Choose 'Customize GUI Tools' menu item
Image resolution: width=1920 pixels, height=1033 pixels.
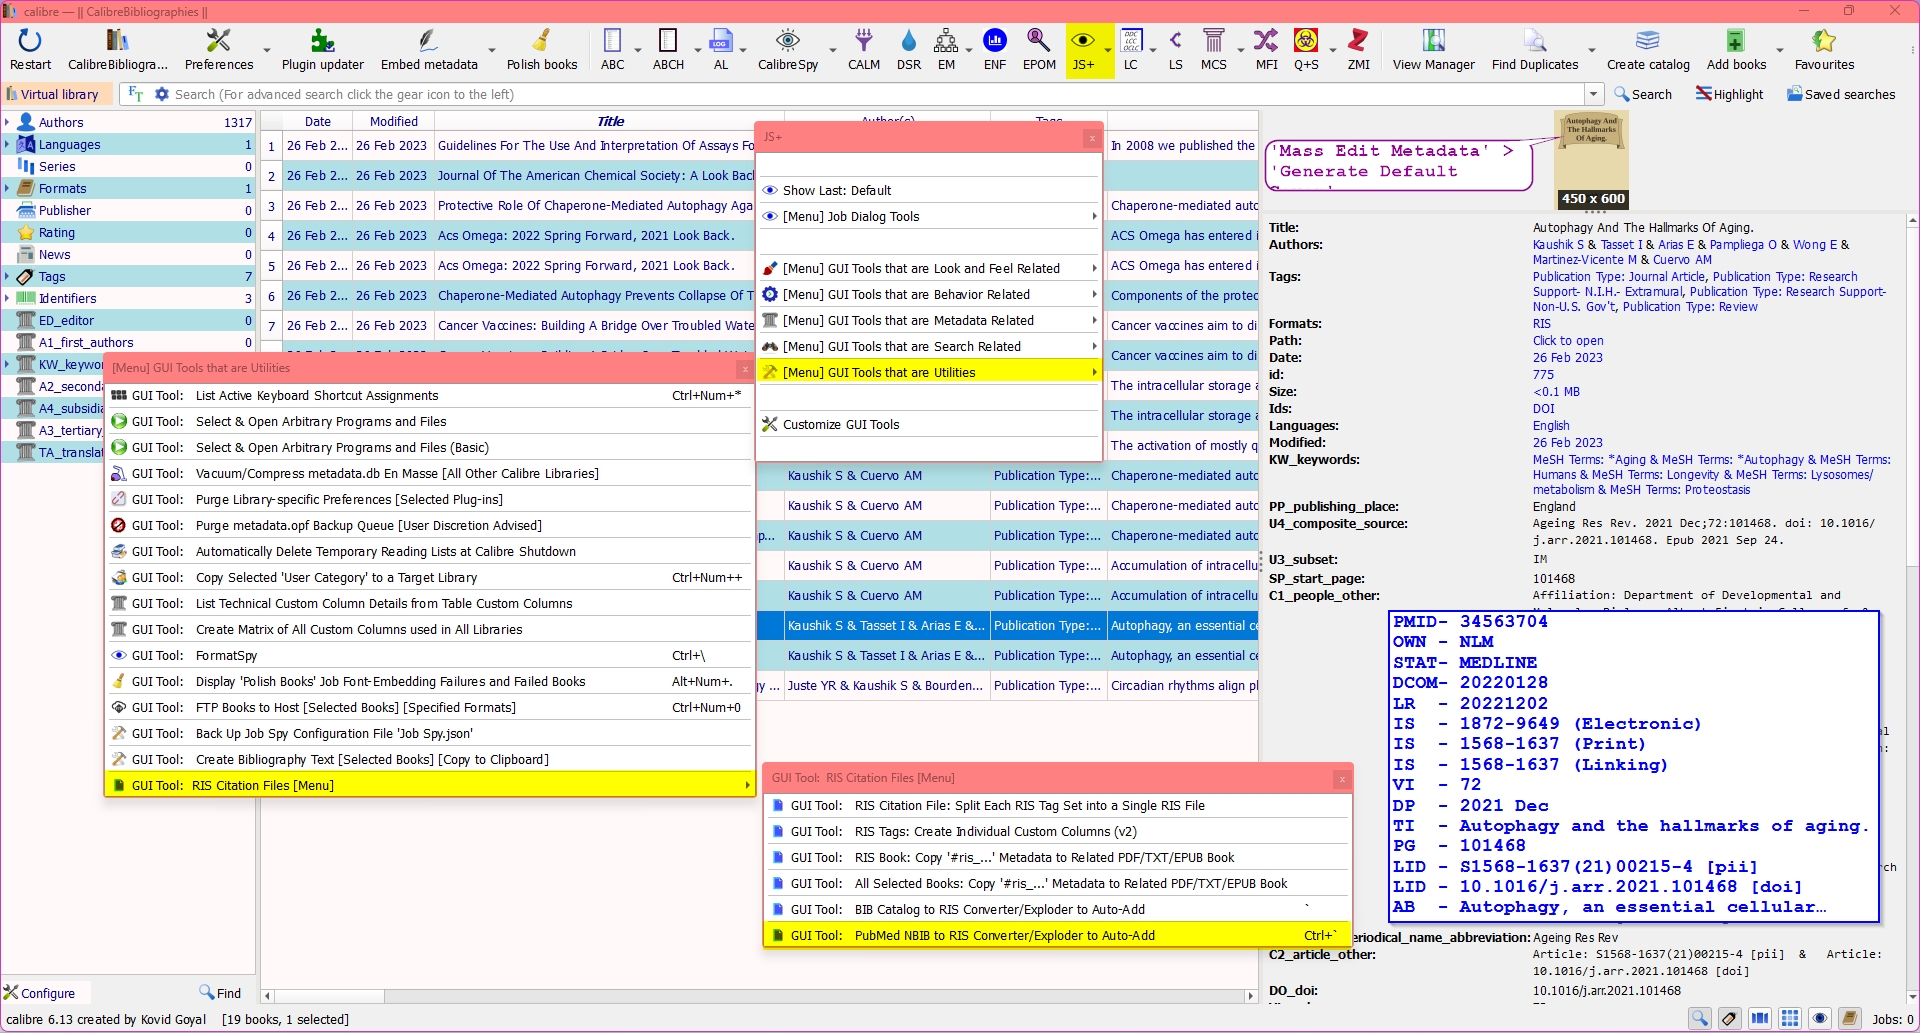pyautogui.click(x=841, y=424)
